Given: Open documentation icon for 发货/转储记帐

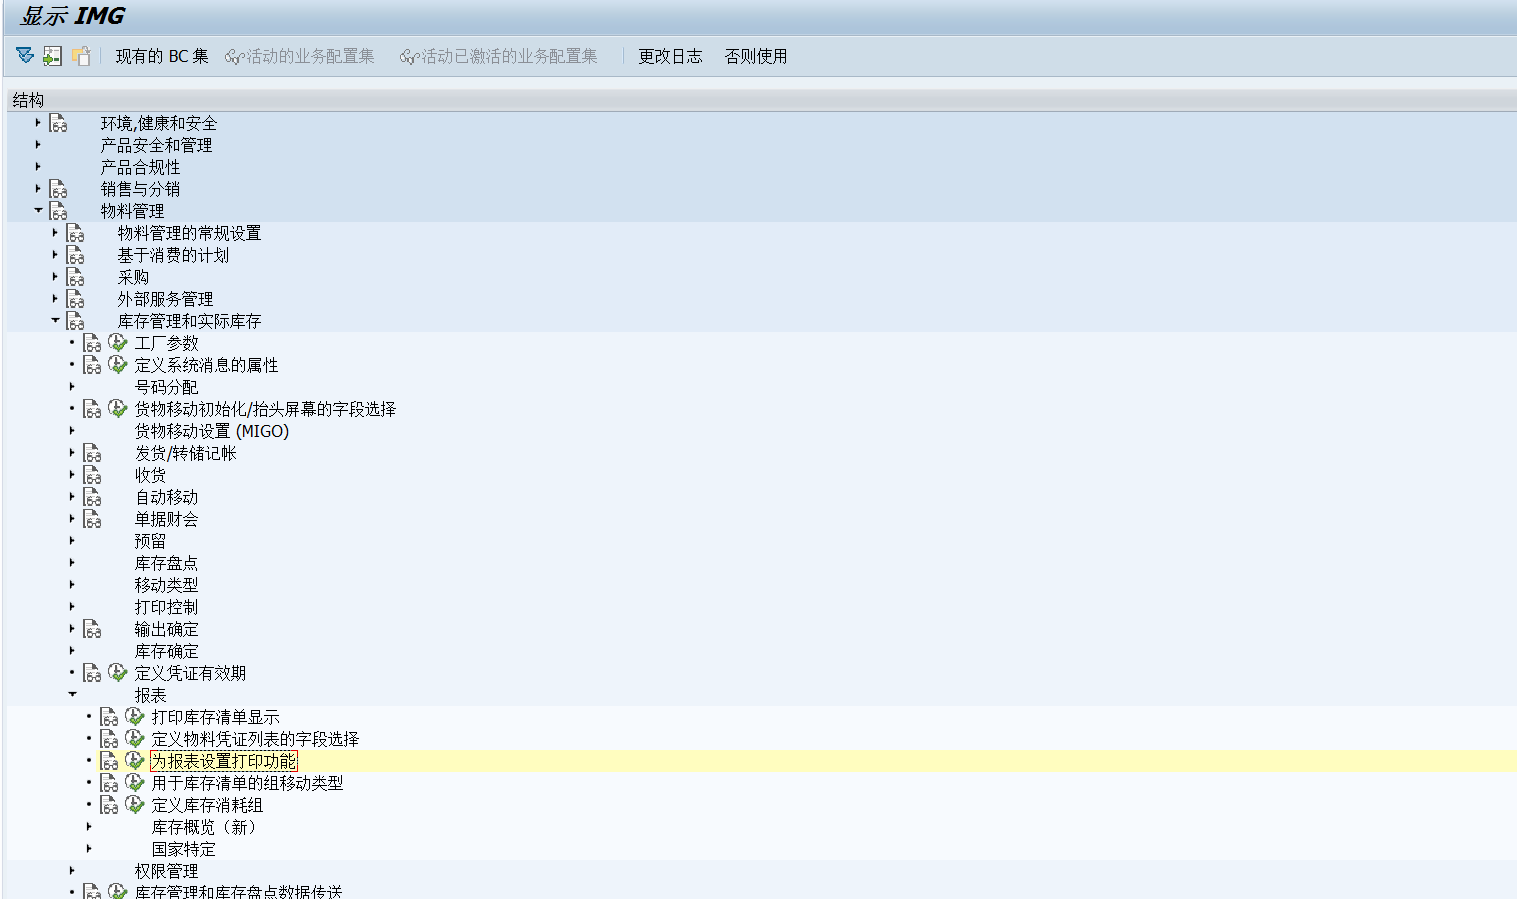Looking at the screenshot, I should coord(92,452).
